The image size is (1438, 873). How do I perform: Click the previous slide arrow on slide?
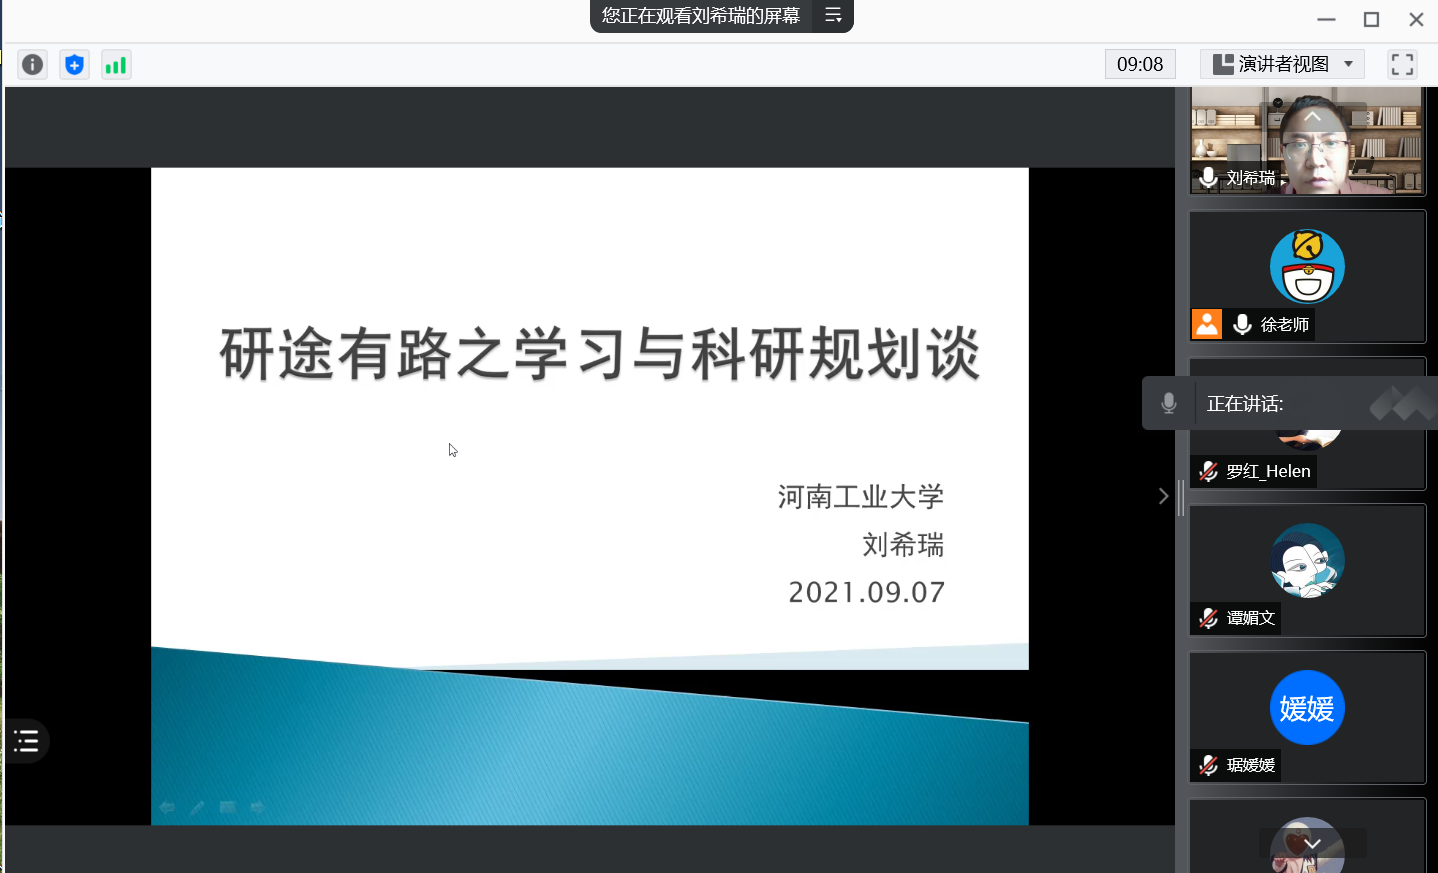(167, 807)
